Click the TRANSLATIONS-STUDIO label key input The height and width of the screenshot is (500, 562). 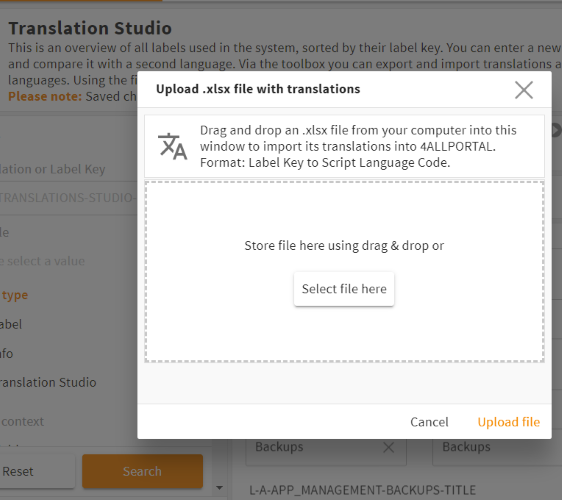(68, 198)
